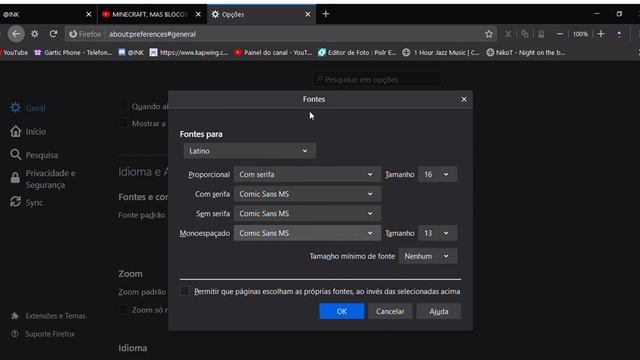Viewport: 640px width, 360px height.
Task: Confirm the font settings with OK
Action: tap(342, 311)
